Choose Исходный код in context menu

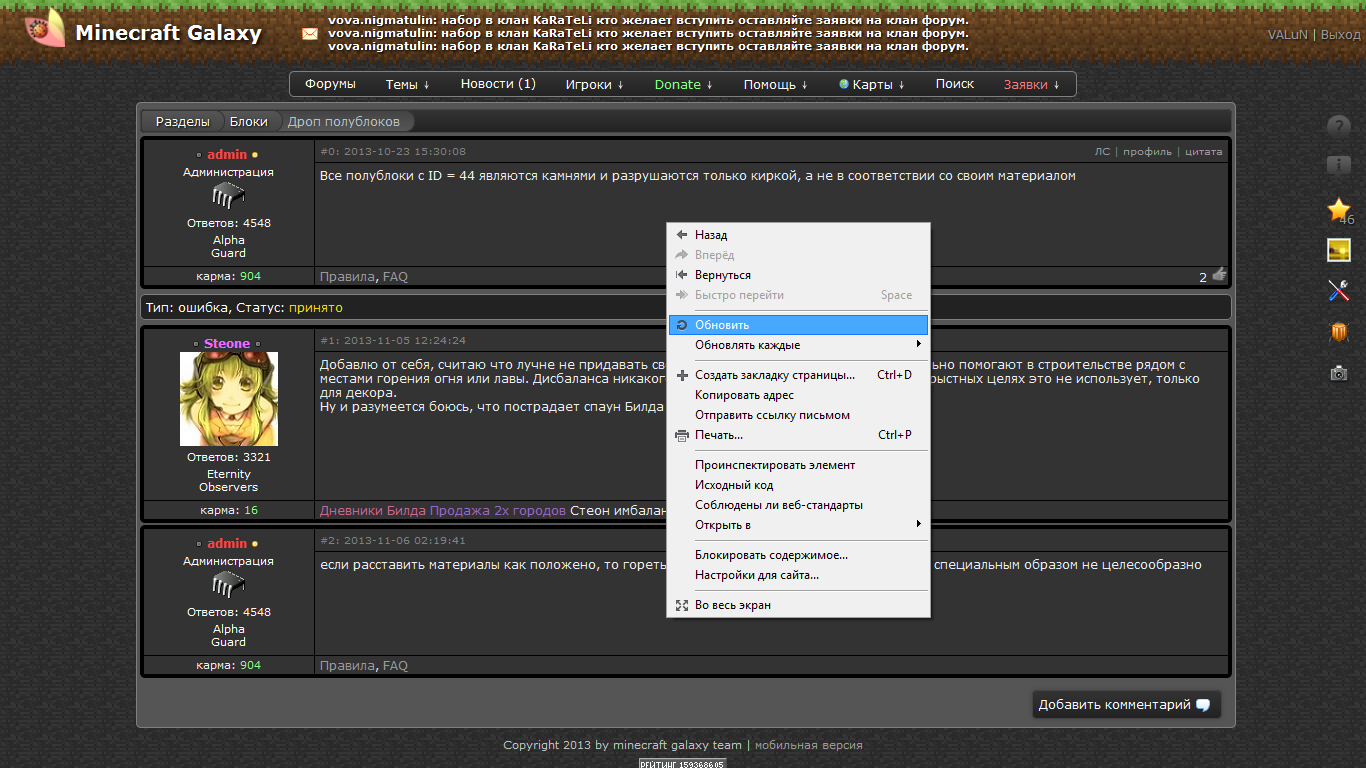(x=798, y=485)
